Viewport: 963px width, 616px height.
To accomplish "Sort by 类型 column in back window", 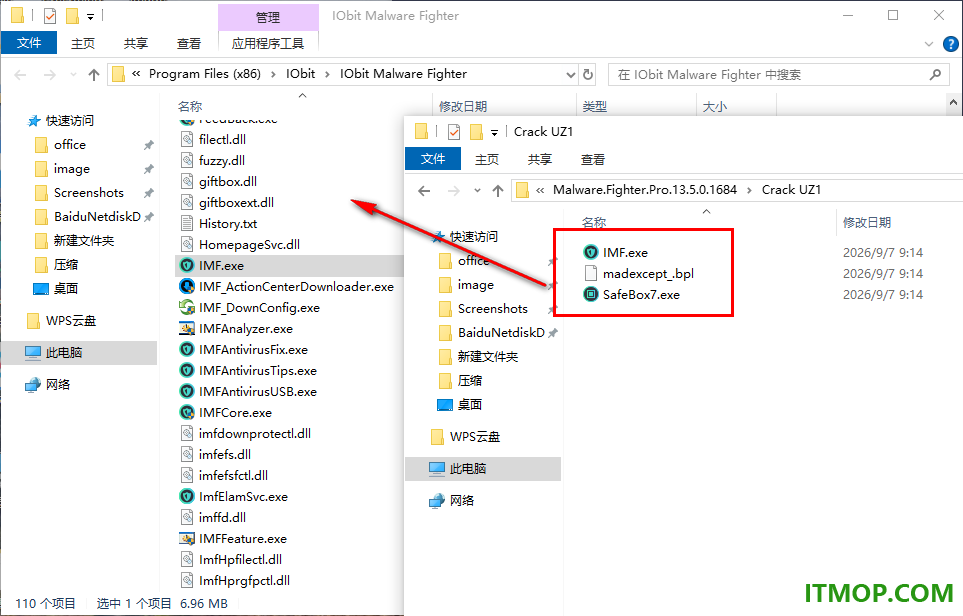I will pos(595,107).
